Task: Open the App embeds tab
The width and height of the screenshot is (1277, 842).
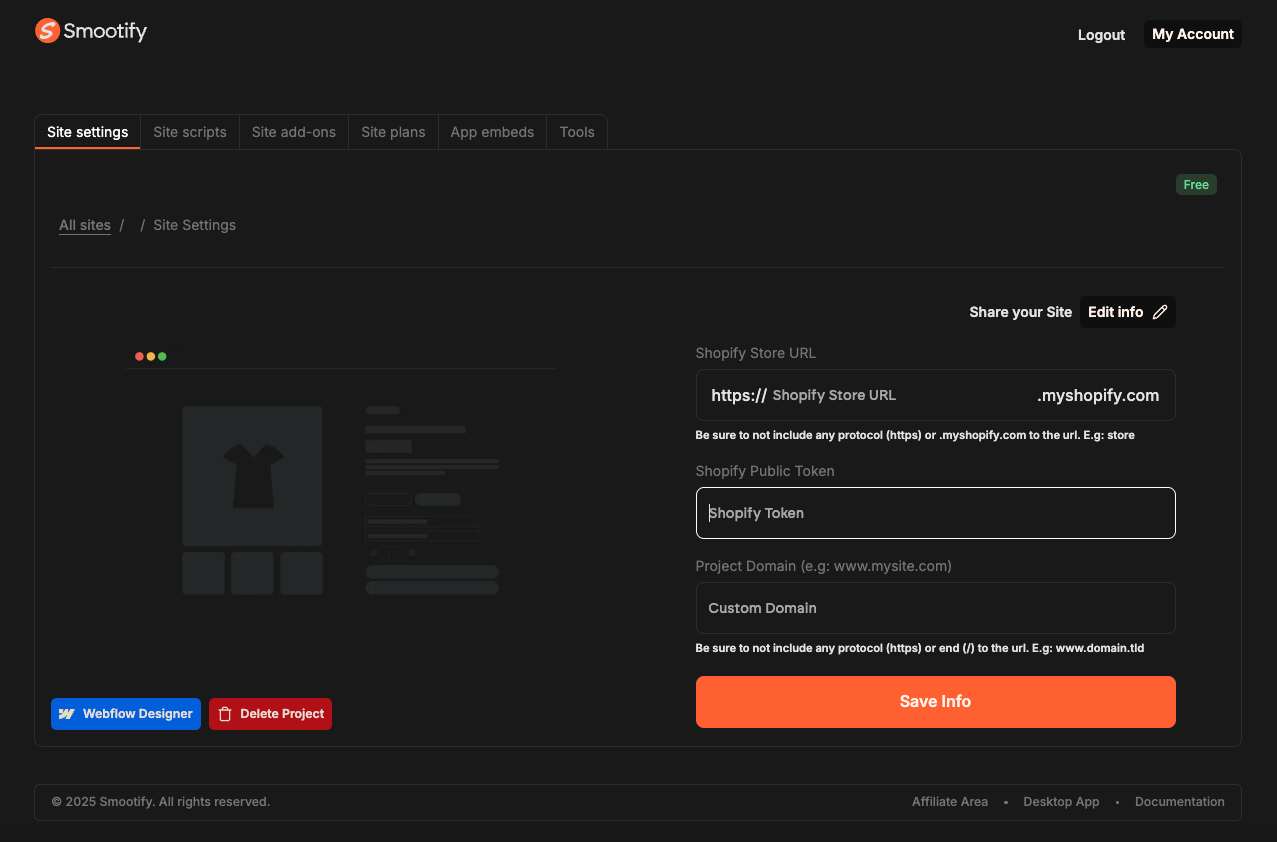Action: point(492,132)
